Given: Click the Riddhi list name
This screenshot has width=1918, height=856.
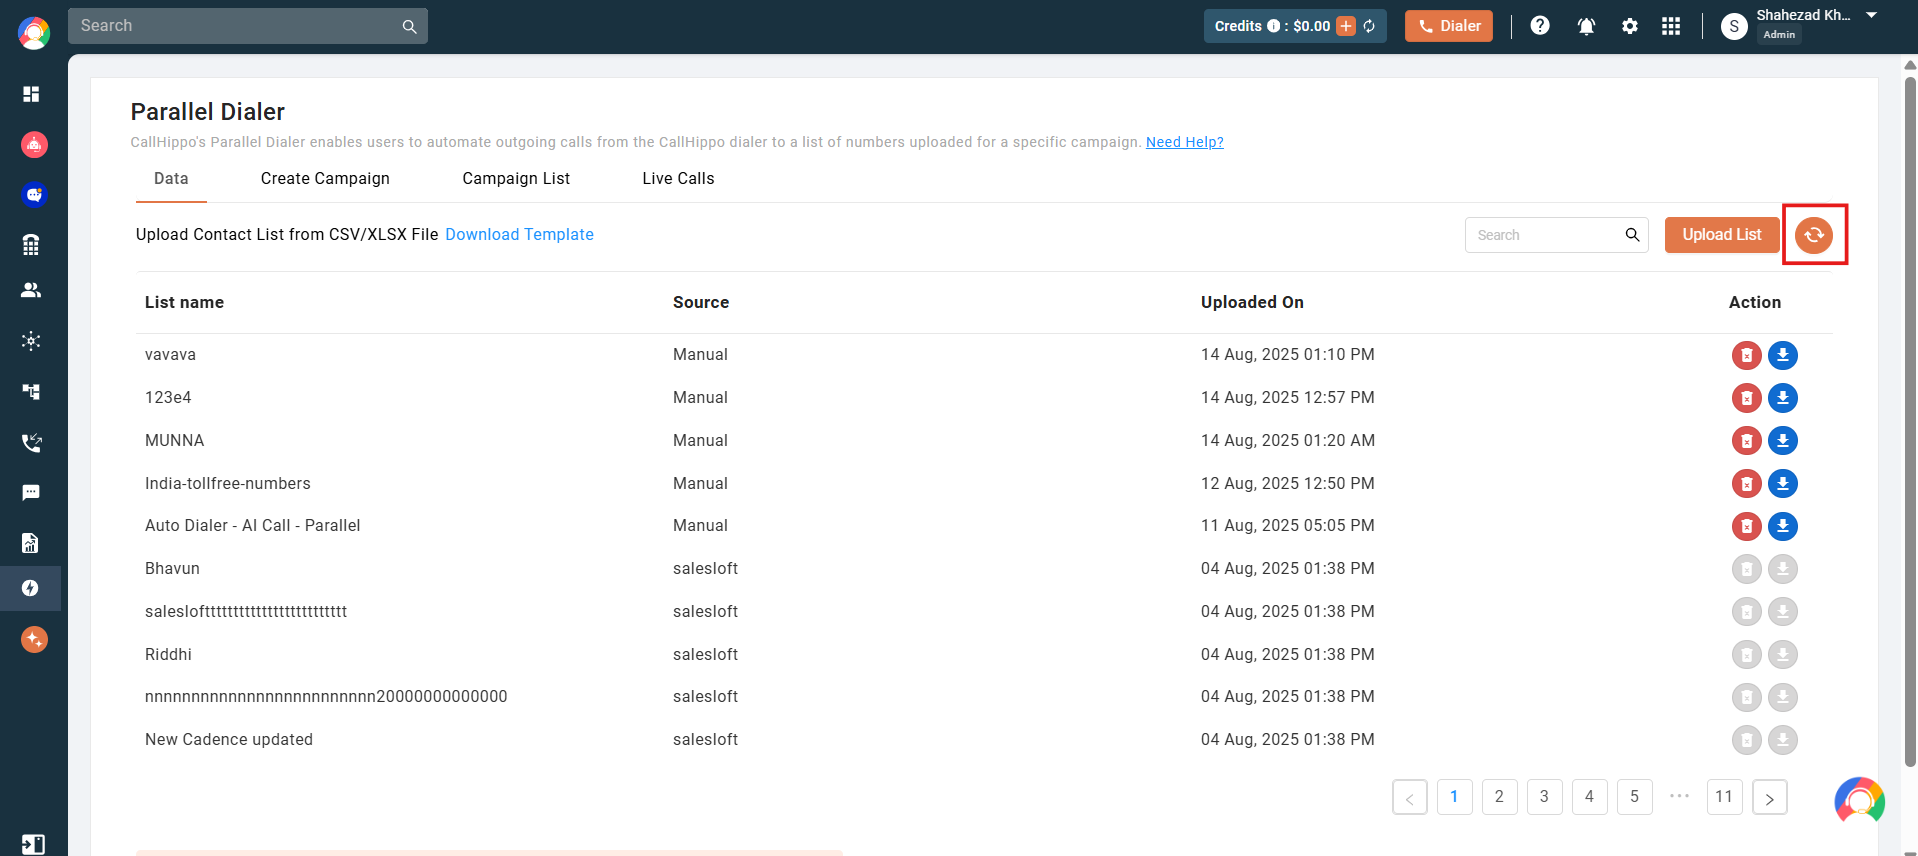Looking at the screenshot, I should (168, 654).
